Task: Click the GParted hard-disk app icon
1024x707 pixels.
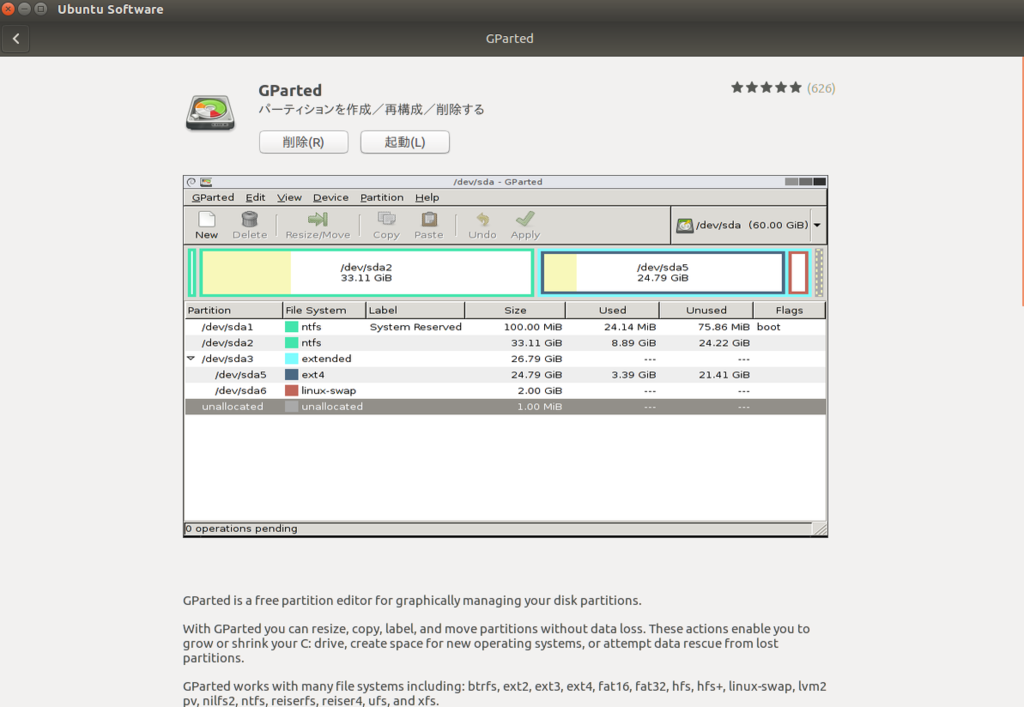Action: 210,112
